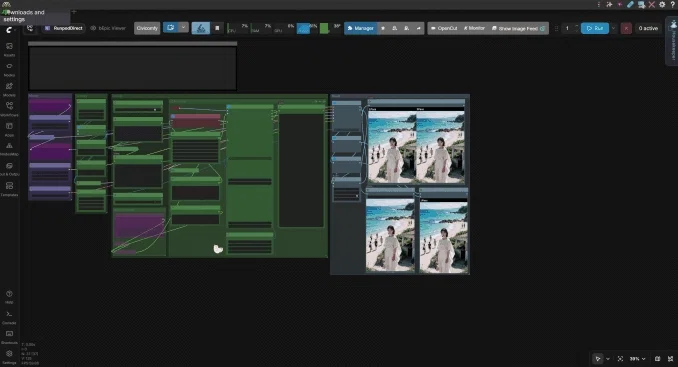
Task: Open the Templates sidebar panel
Action: (x=9, y=188)
